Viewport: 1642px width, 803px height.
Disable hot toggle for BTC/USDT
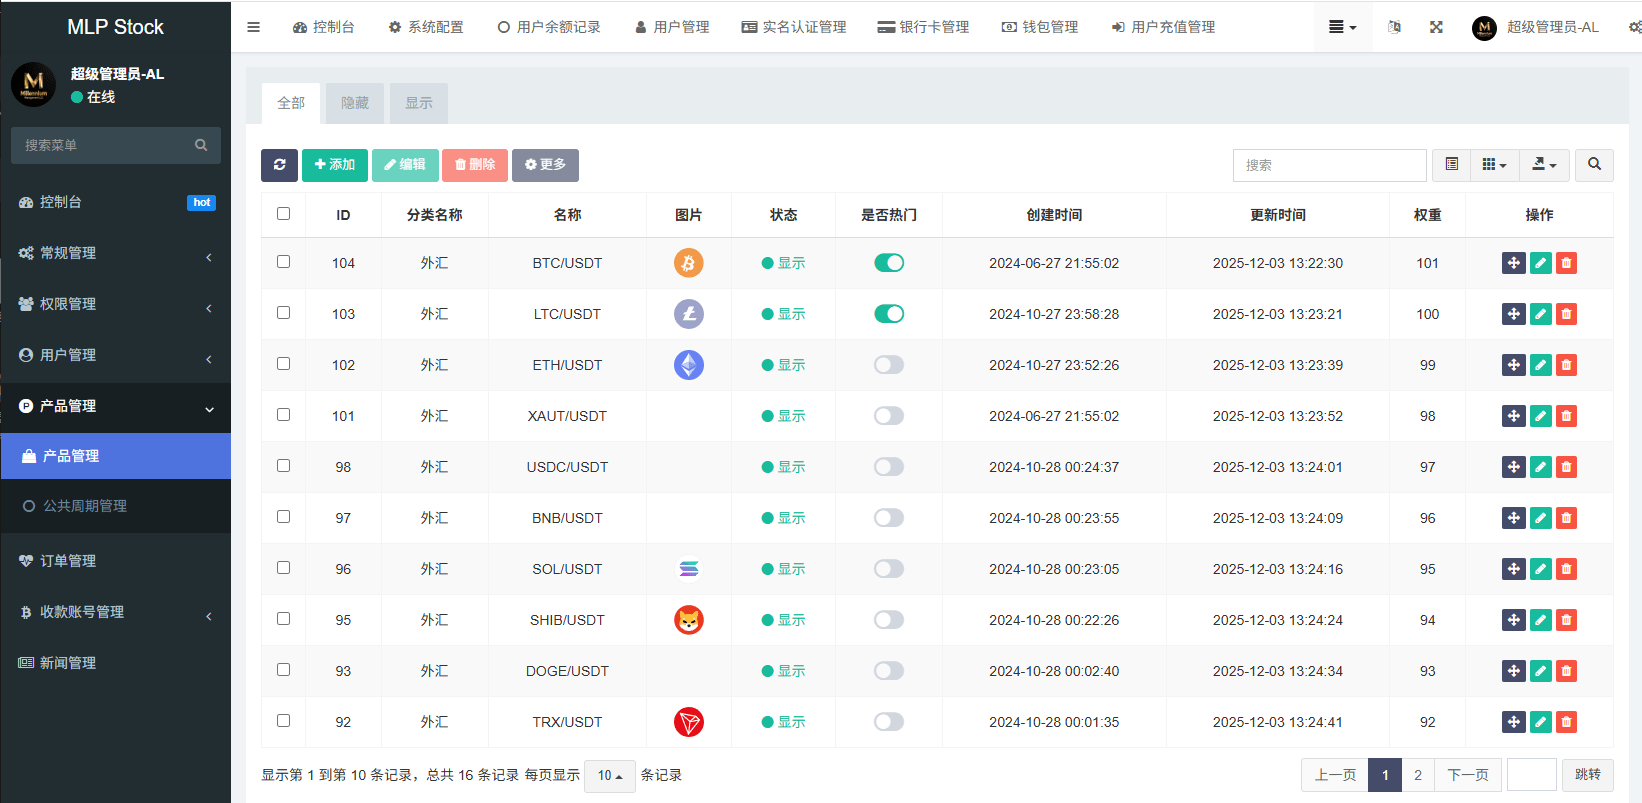click(x=888, y=263)
